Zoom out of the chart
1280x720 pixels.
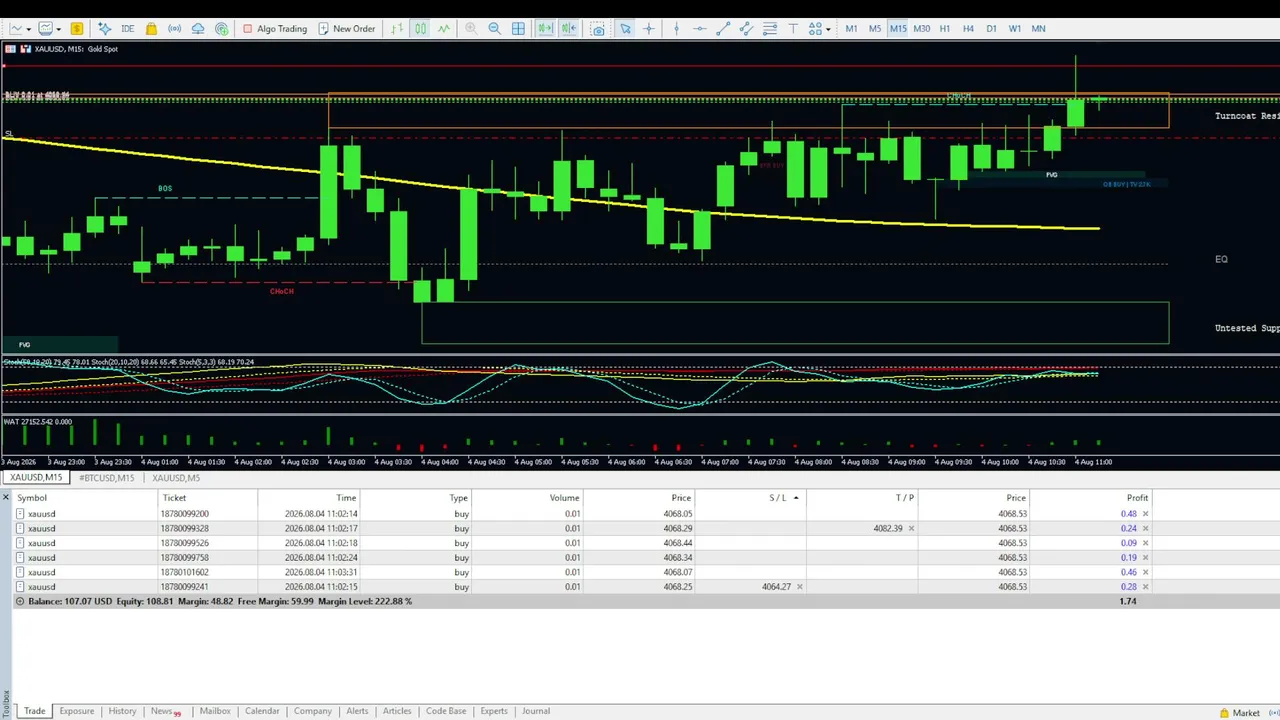tap(494, 28)
